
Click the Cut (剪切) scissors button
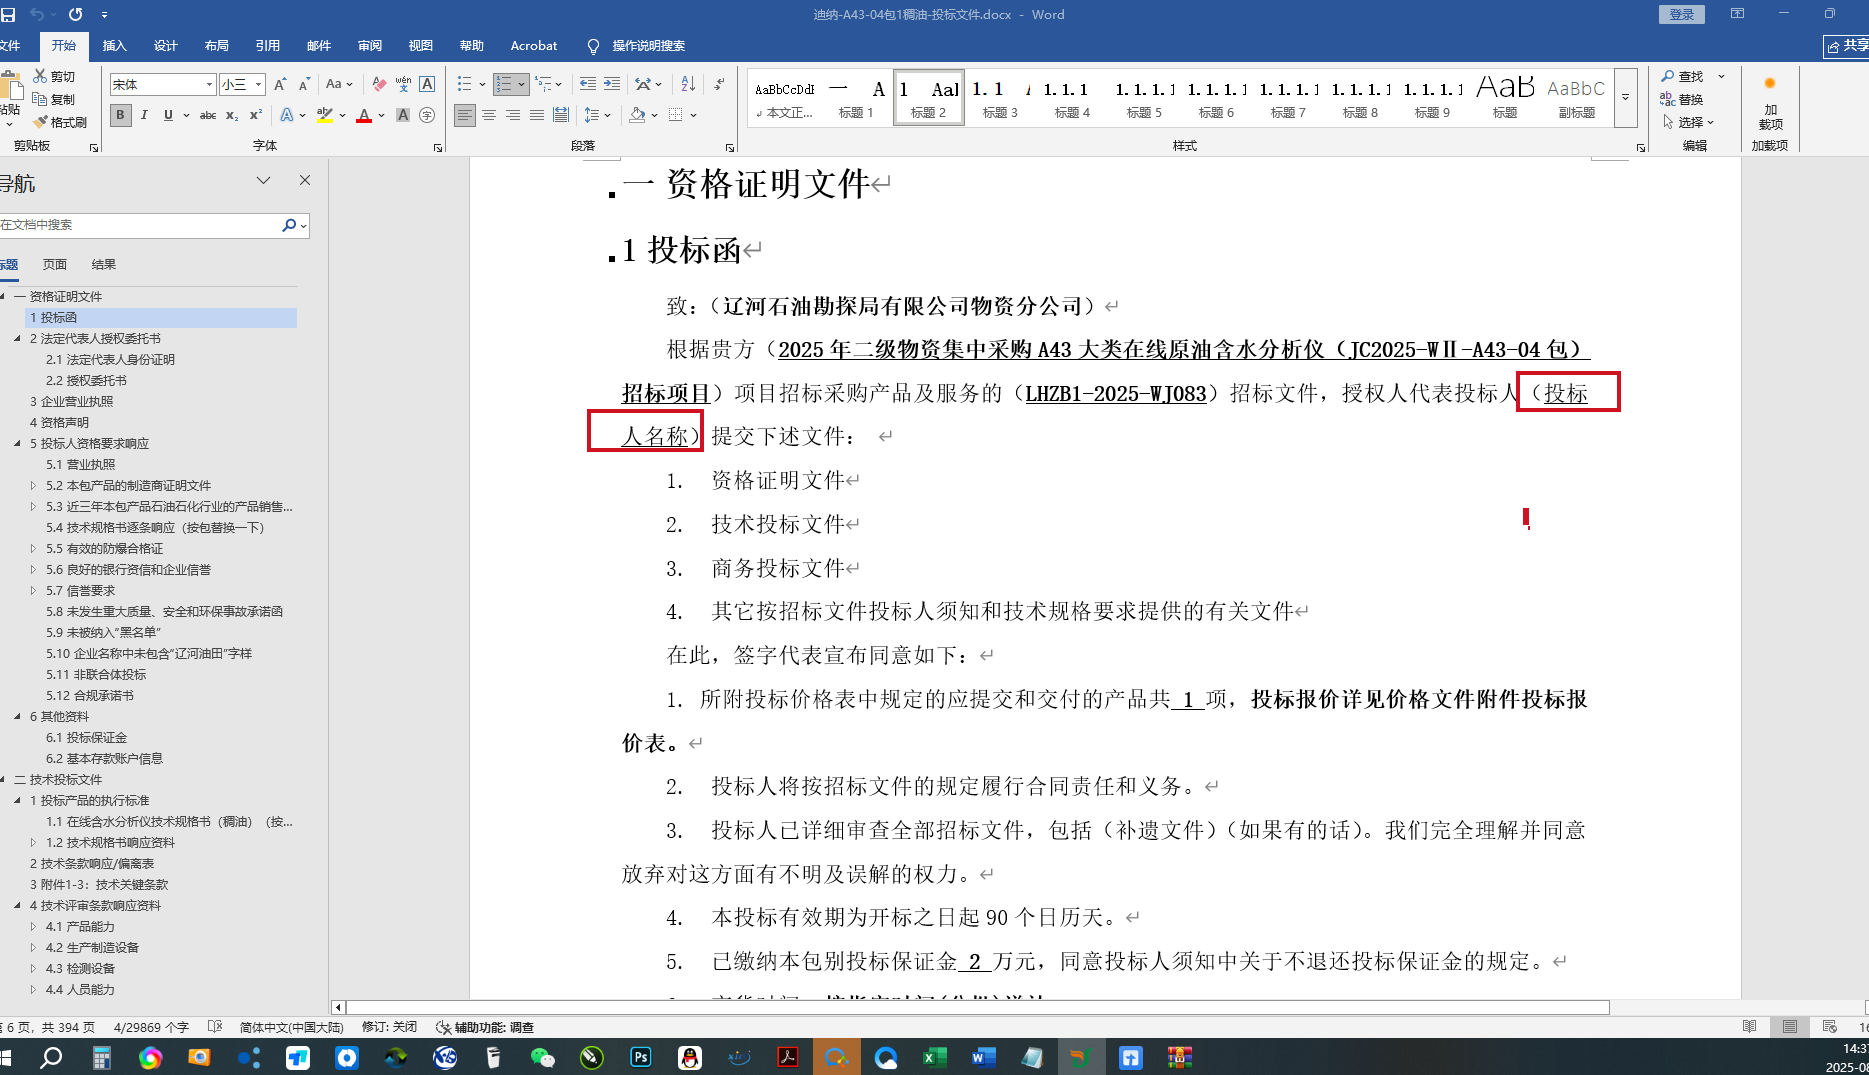coord(54,76)
